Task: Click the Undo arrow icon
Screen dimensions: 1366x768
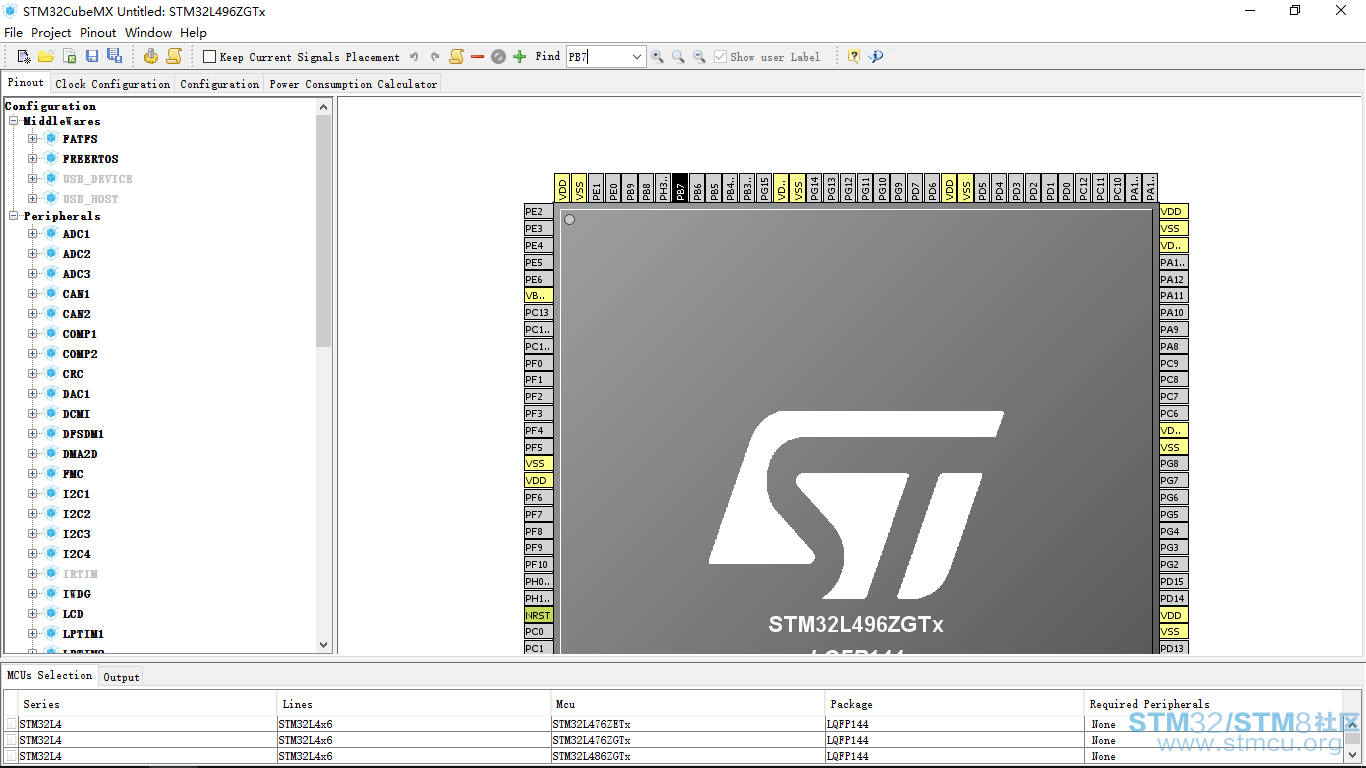Action: click(414, 57)
